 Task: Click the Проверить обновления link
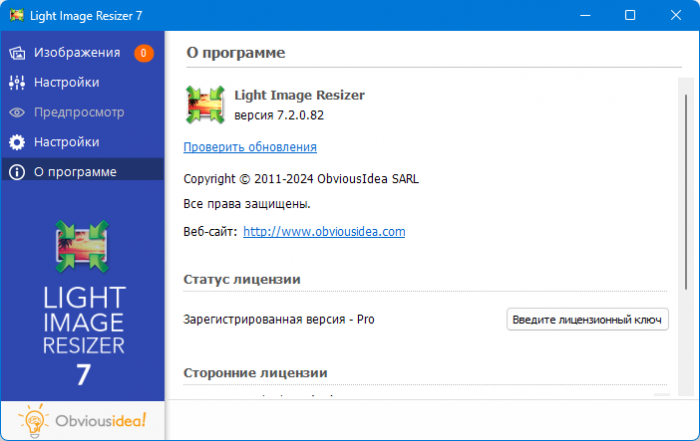pyautogui.click(x=250, y=147)
